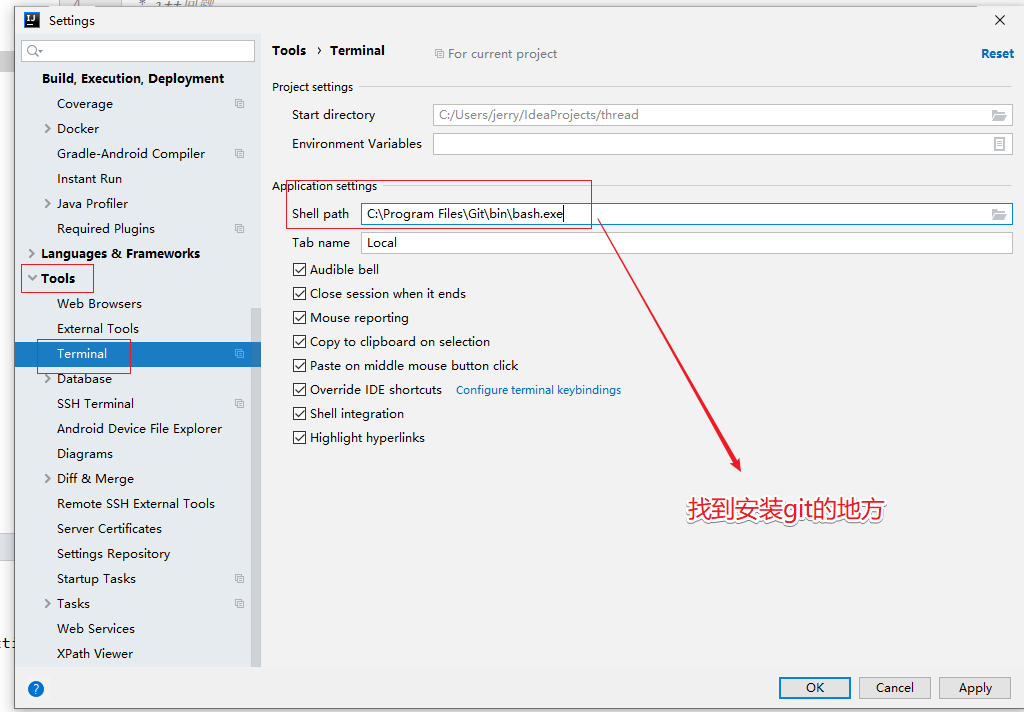1024x712 pixels.
Task: Click the project-level icon beside Startup Tasks
Action: point(240,579)
